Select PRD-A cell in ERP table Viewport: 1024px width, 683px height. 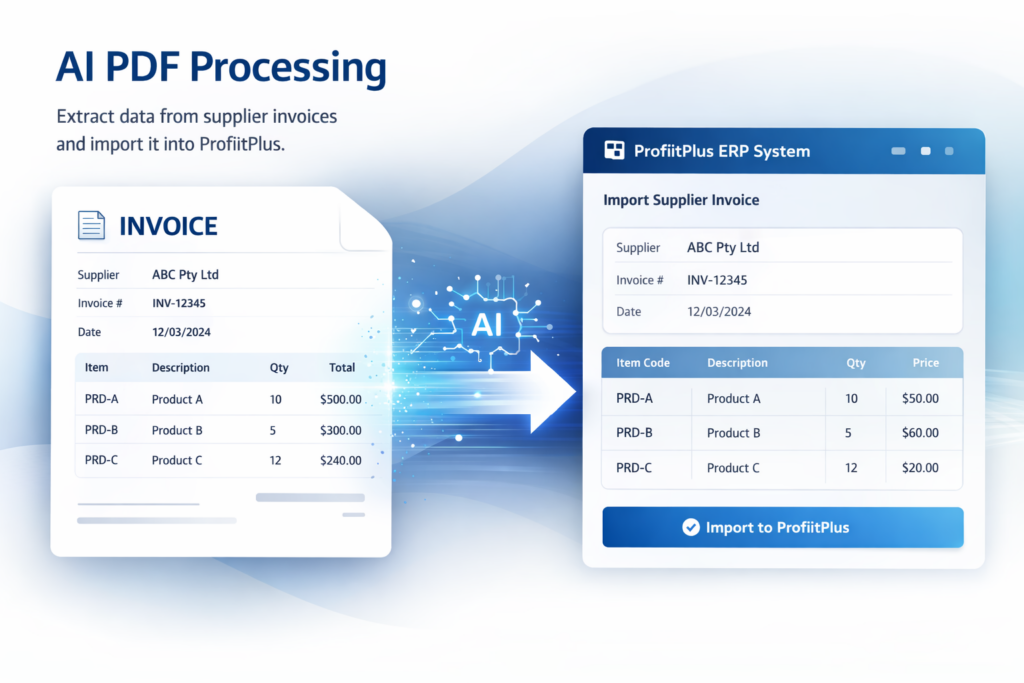point(634,398)
